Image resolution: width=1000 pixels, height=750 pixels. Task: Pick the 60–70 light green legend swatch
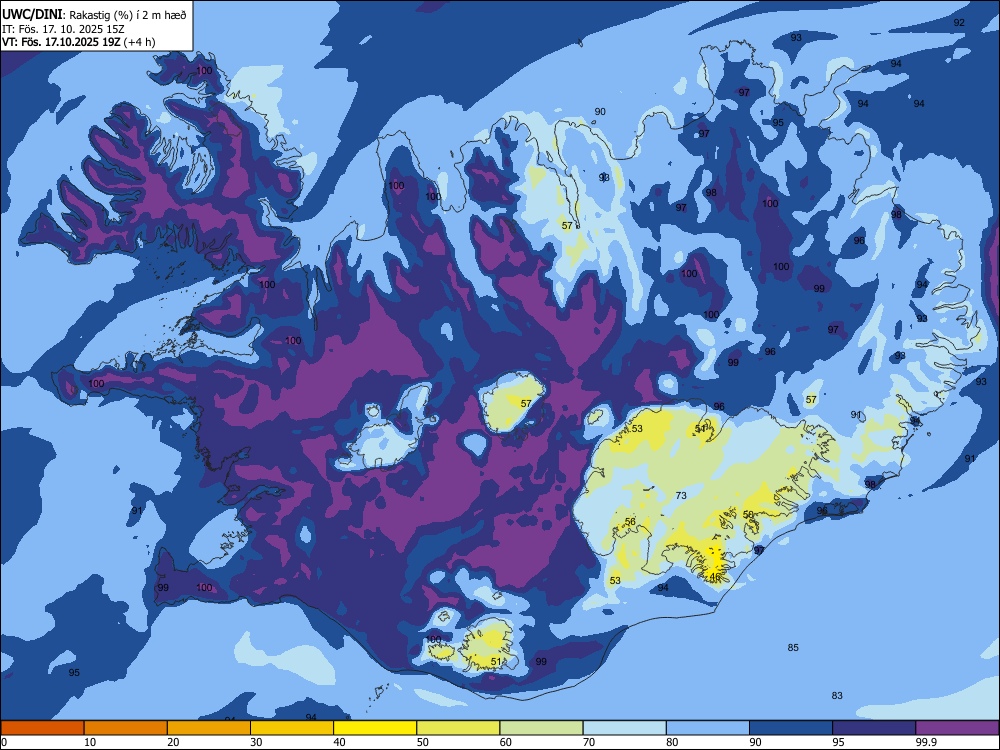541,728
